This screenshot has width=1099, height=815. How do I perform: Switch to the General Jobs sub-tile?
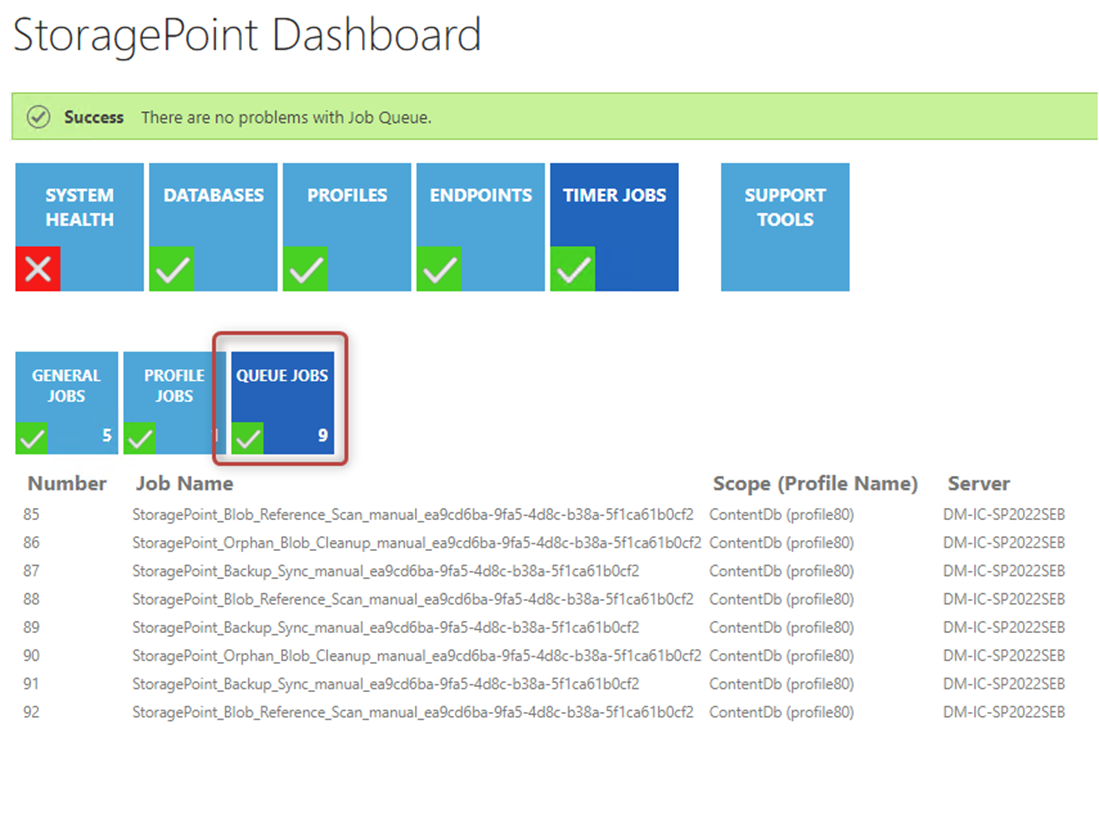coord(66,386)
